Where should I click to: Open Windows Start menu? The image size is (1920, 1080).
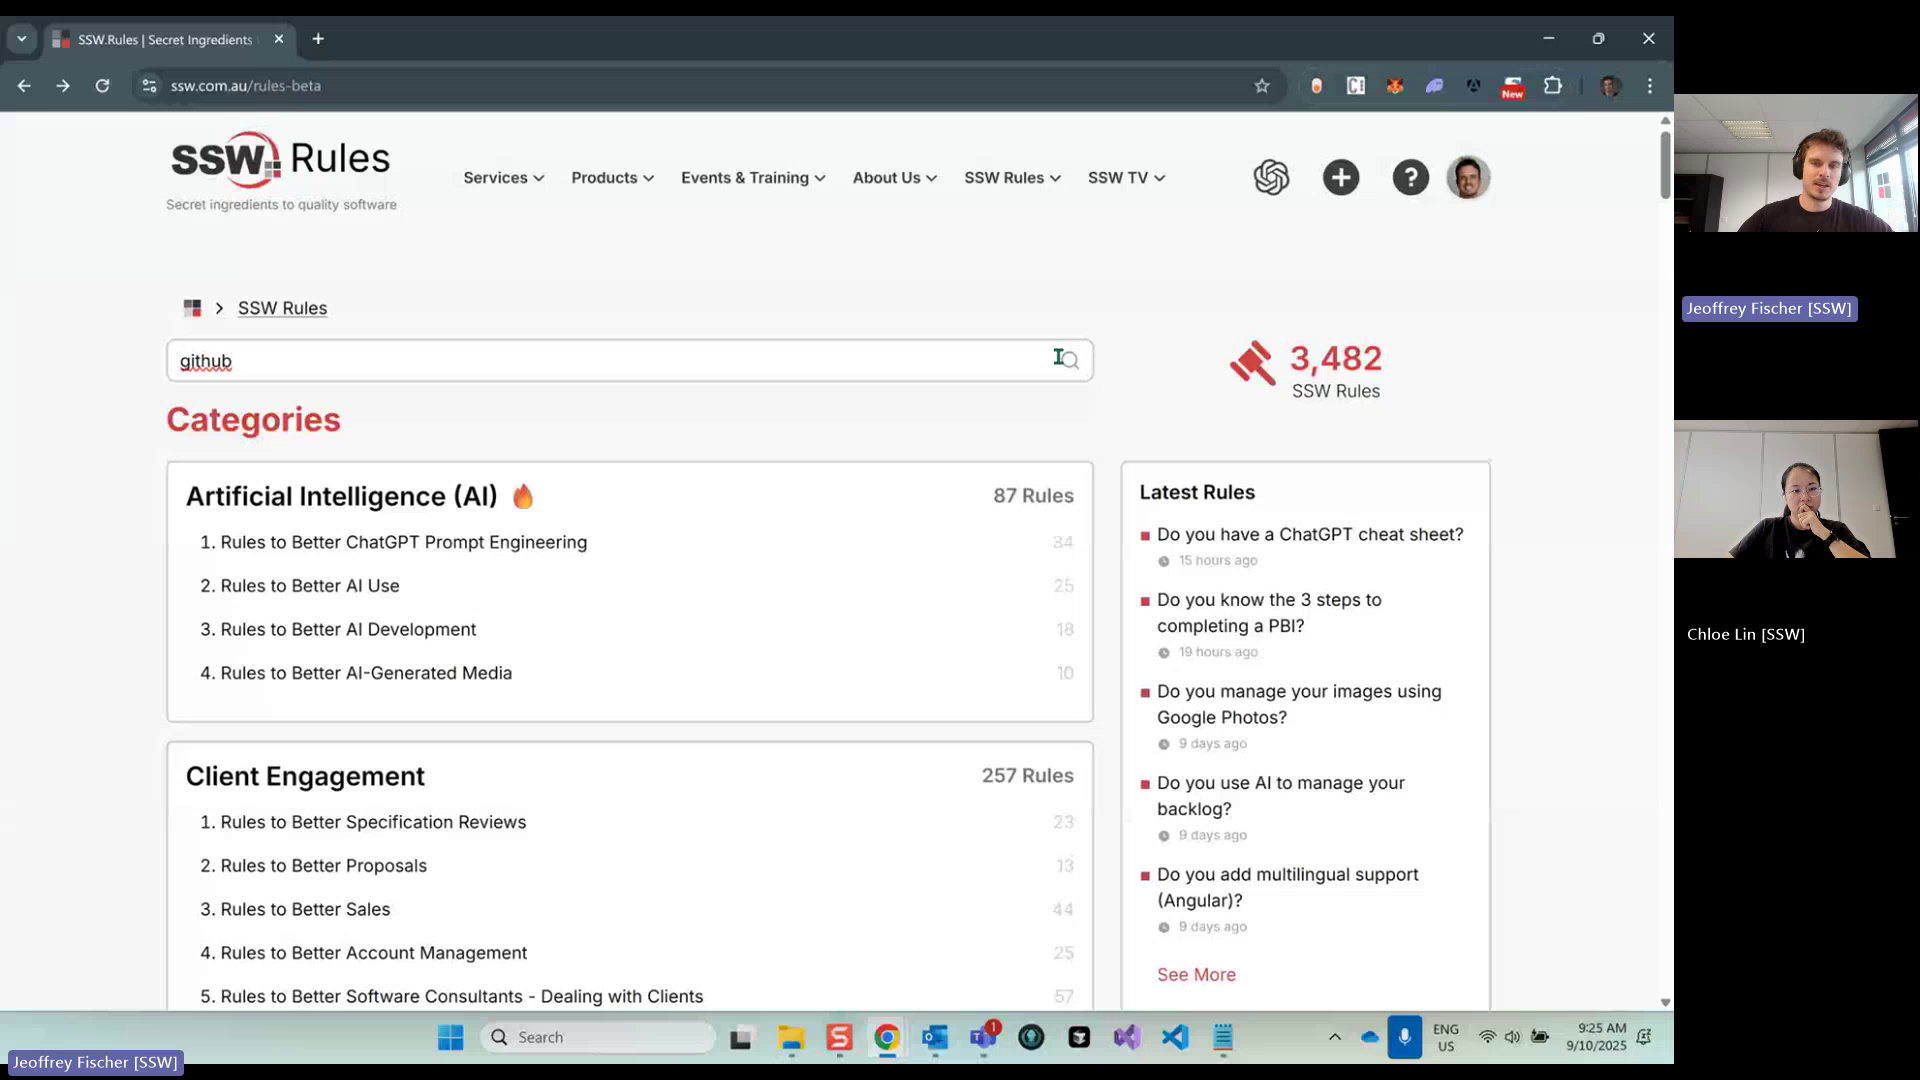(x=450, y=1037)
